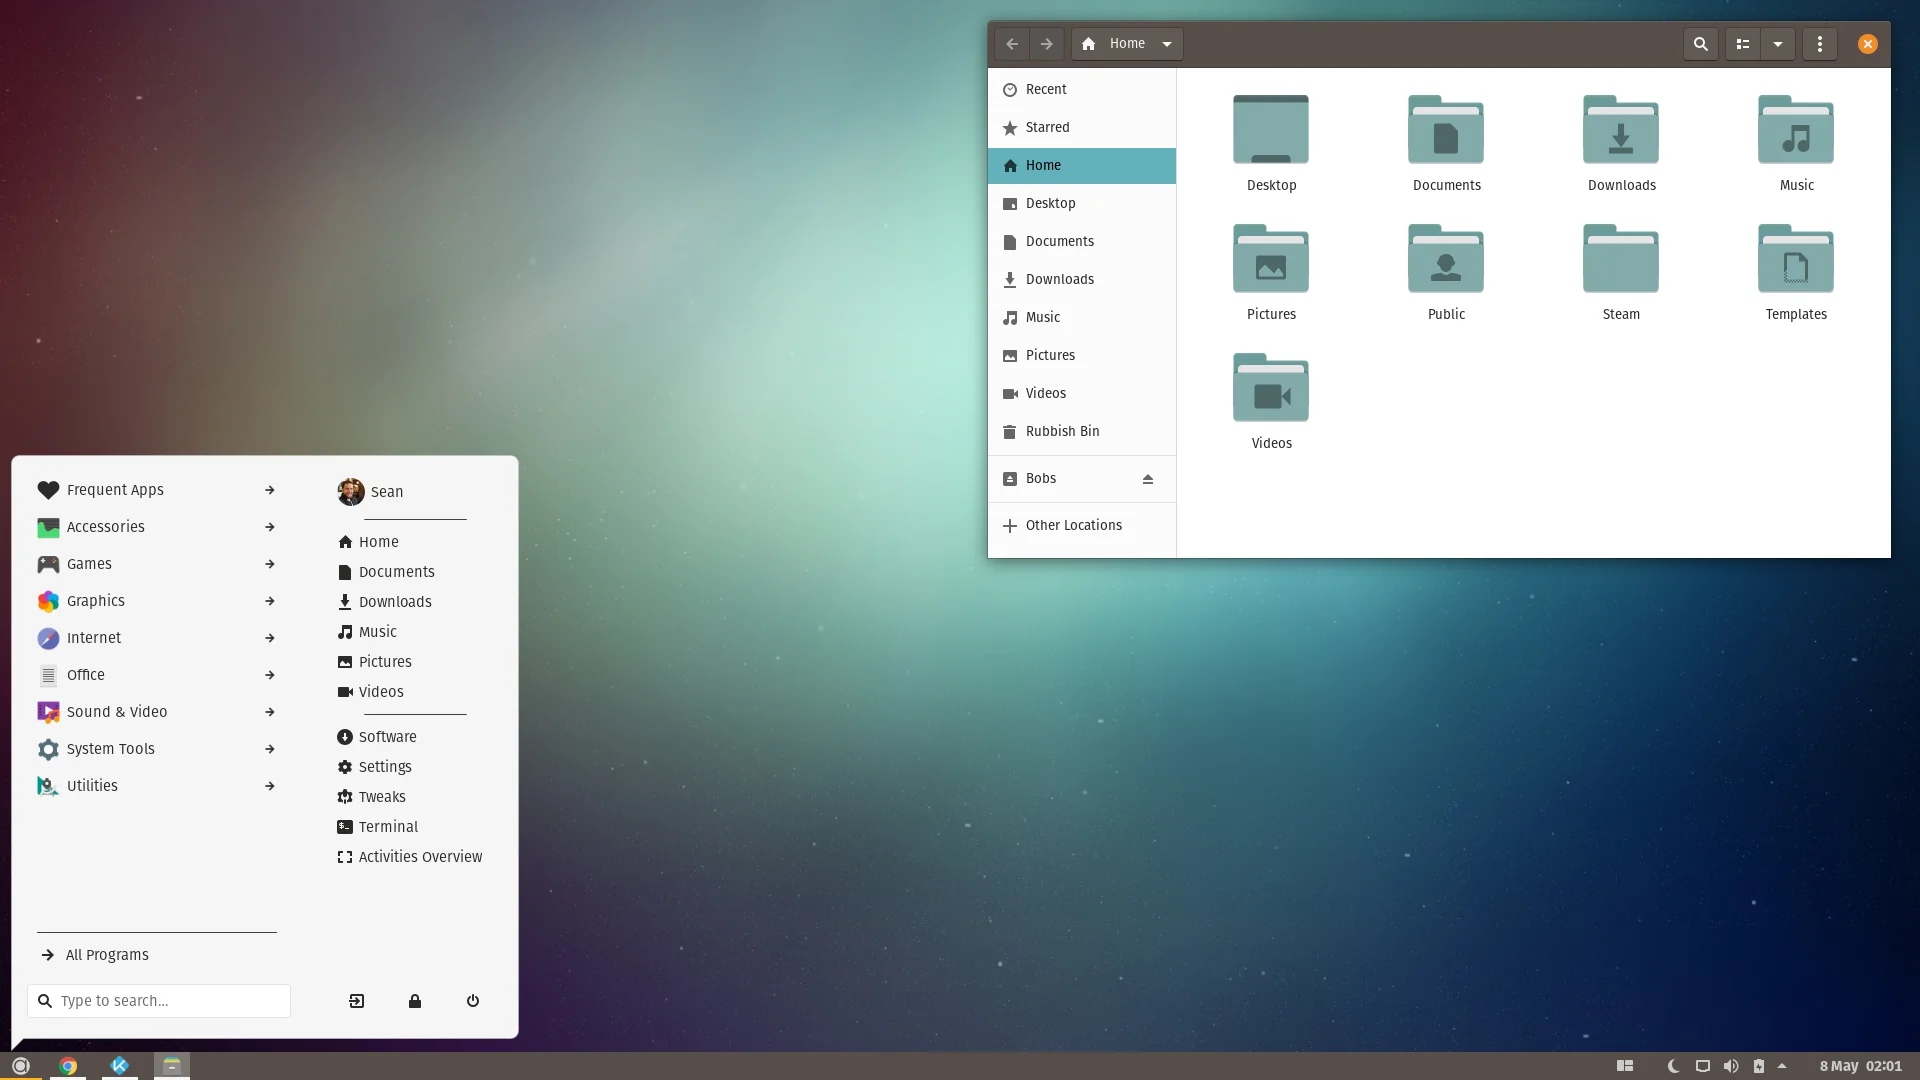Click the volume icon in system tray
The width and height of the screenshot is (1920, 1080).
pyautogui.click(x=1731, y=1066)
